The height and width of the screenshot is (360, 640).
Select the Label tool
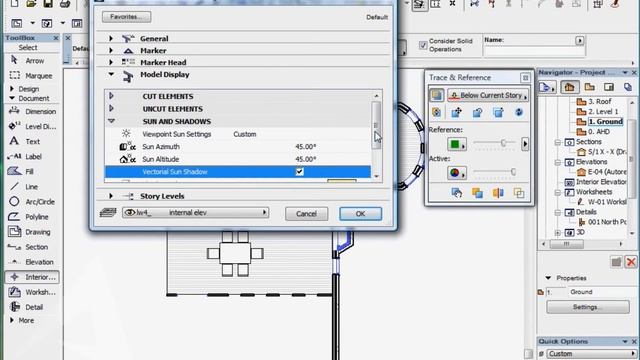point(32,157)
